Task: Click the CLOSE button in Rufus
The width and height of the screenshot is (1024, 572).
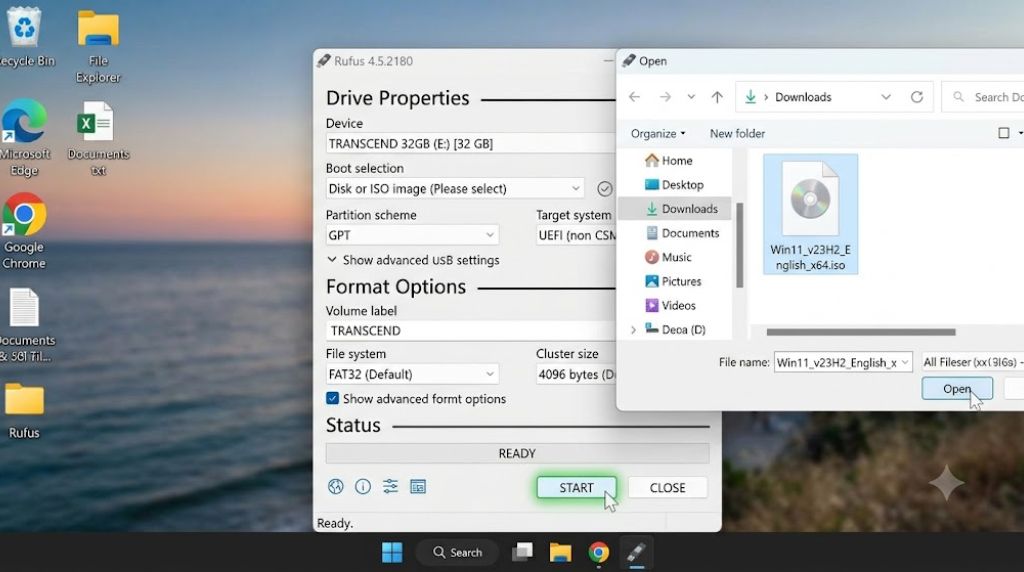Action: [x=667, y=488]
